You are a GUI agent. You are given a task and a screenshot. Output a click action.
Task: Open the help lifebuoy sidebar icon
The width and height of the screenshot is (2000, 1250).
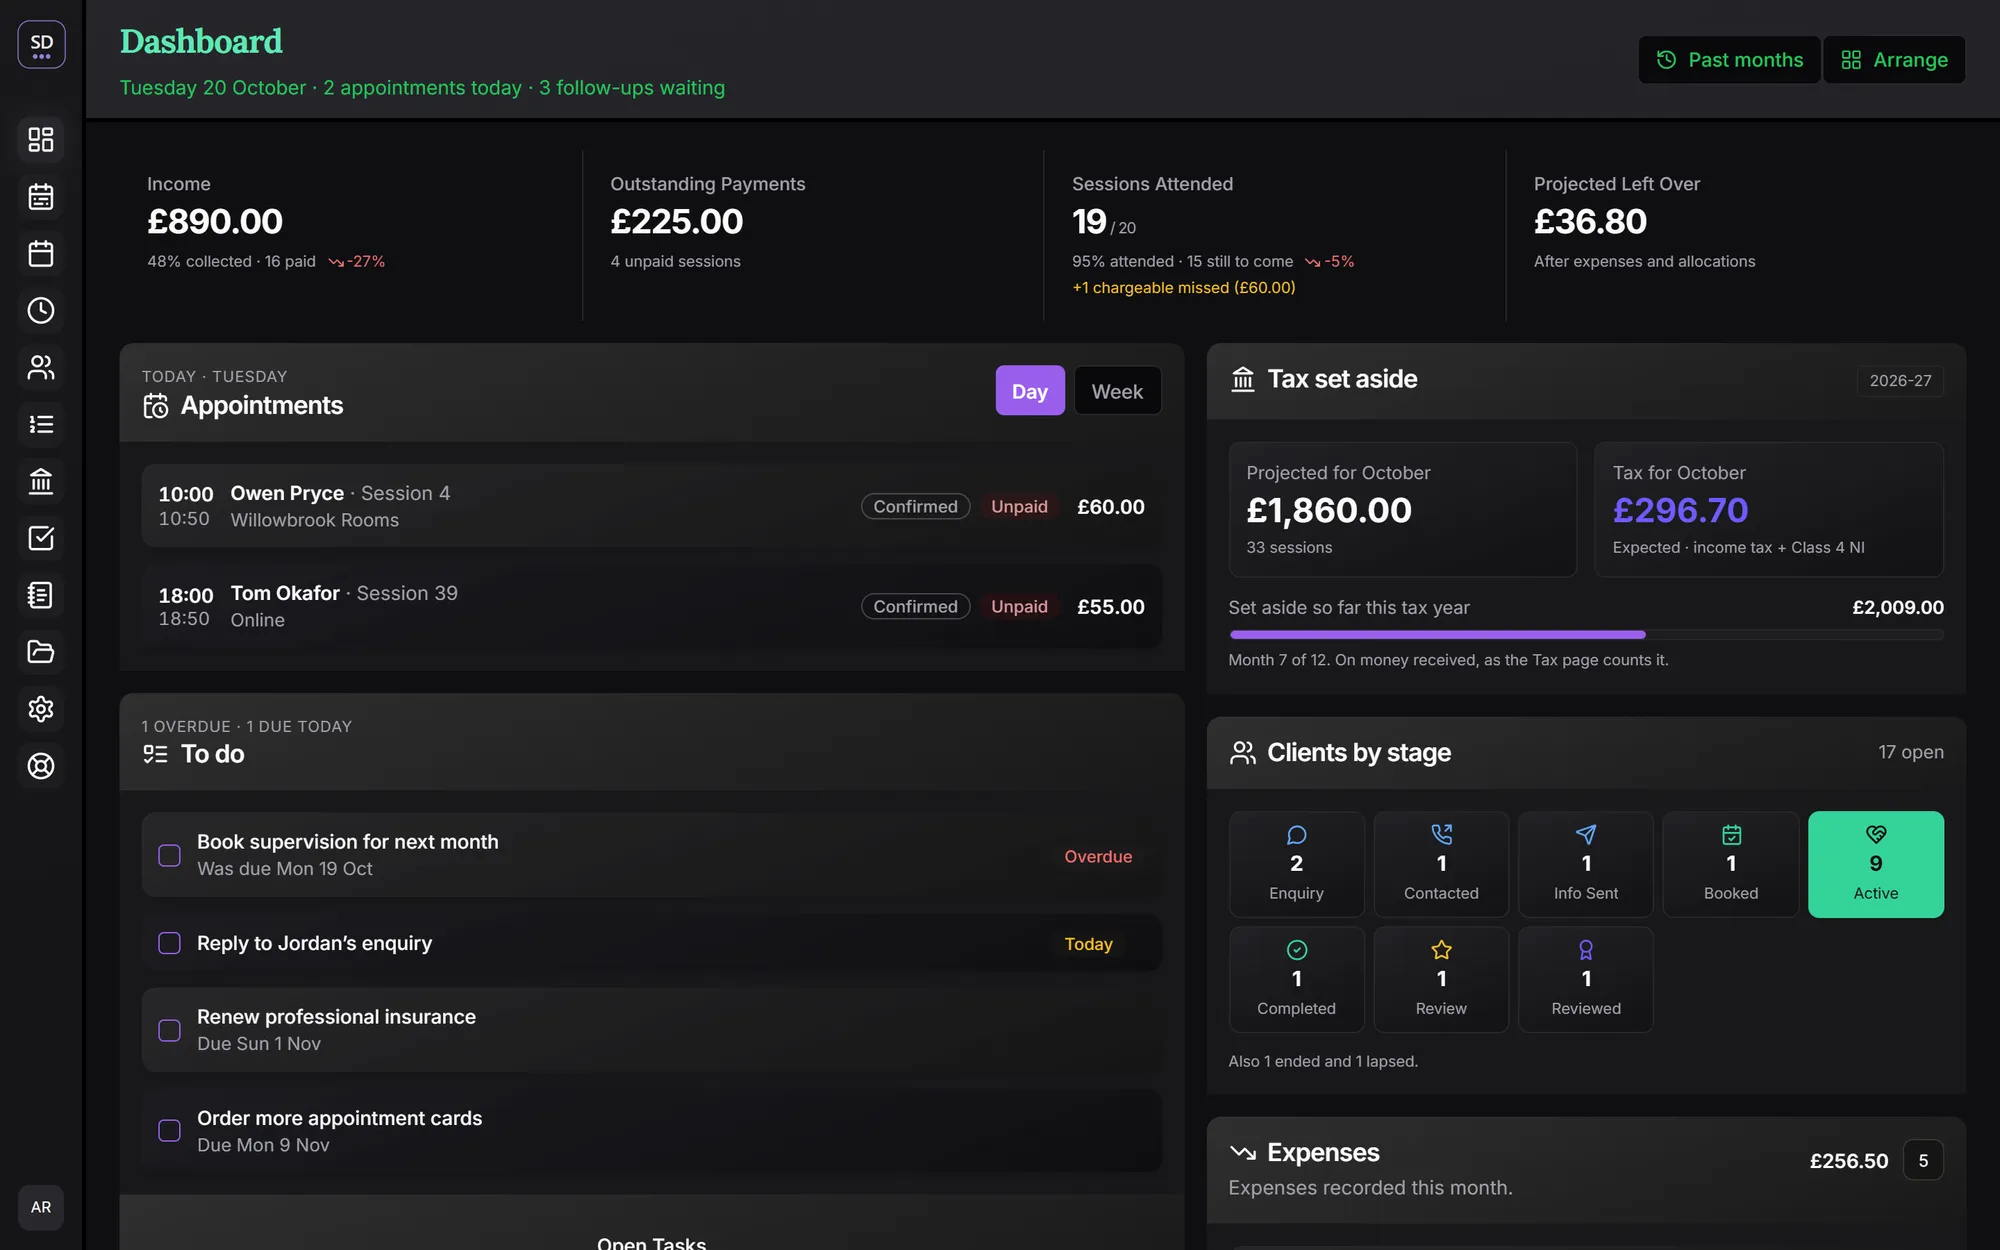pos(41,766)
